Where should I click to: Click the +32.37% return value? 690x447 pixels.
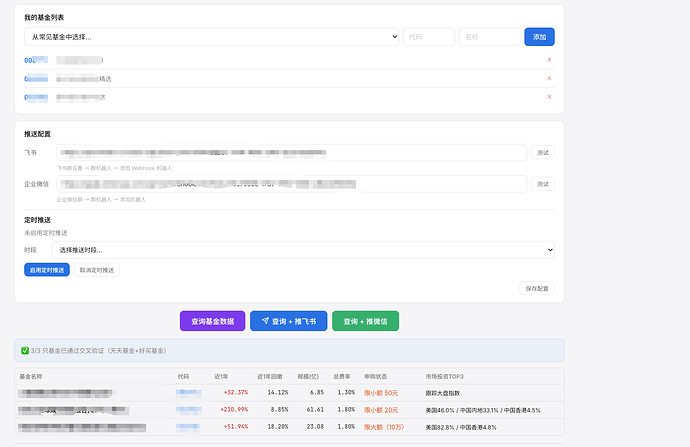point(236,392)
